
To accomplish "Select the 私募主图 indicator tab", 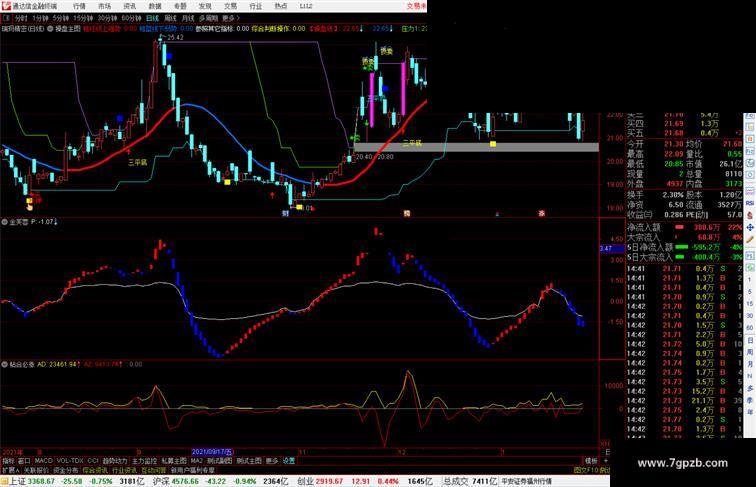I will tap(174, 461).
